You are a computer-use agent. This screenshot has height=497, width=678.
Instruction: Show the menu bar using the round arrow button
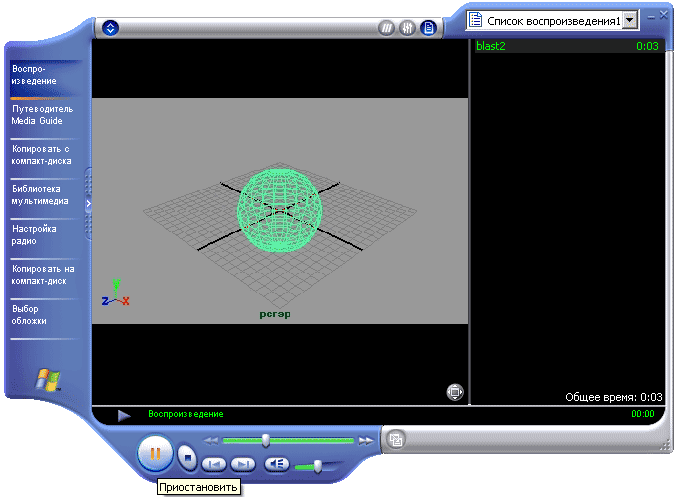click(110, 27)
